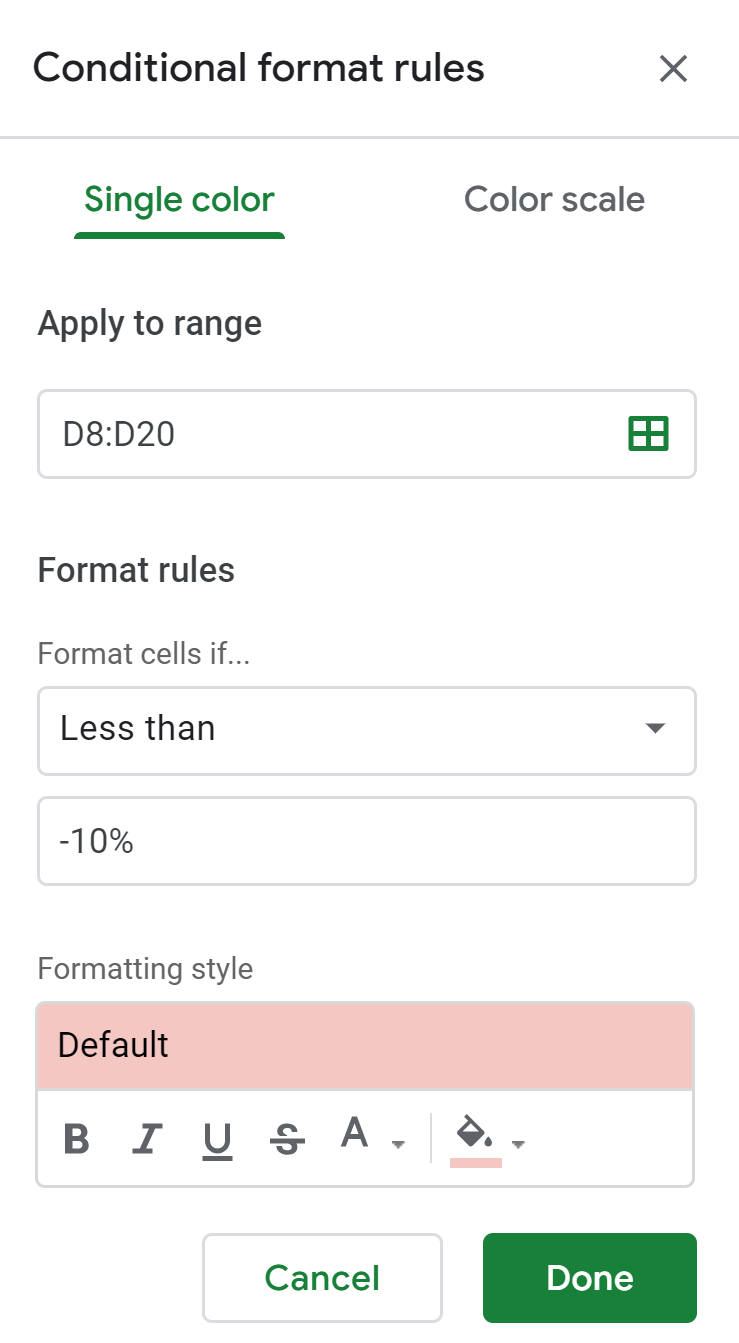Click the select data range grid icon
739x1343 pixels.
click(x=648, y=434)
